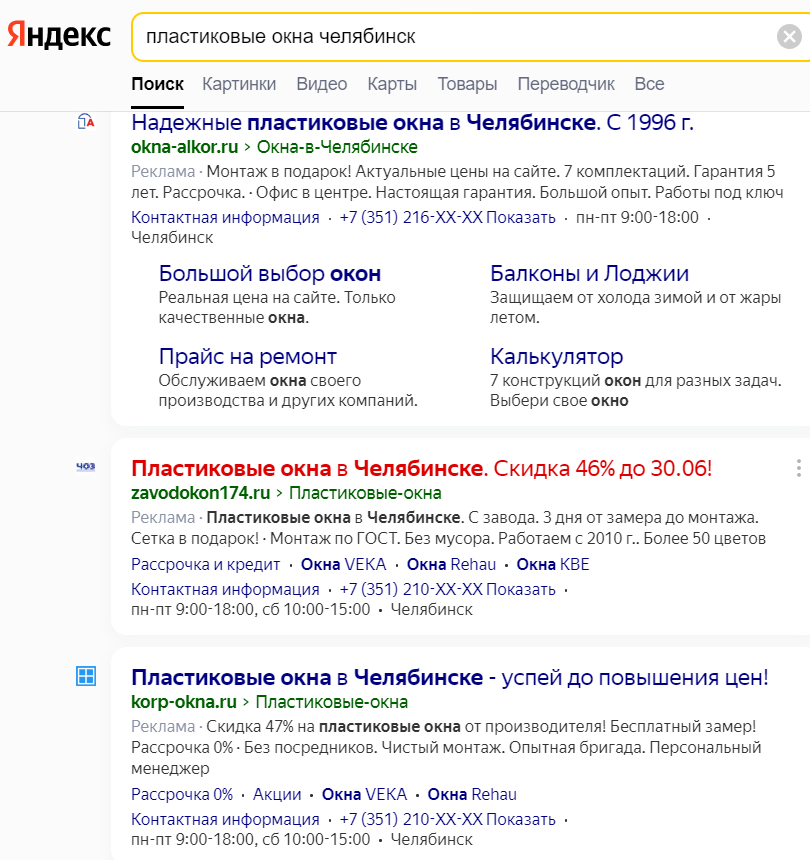Open Контактная информация for zavodokon174.ru
The width and height of the screenshot is (810, 860).
click(x=225, y=590)
